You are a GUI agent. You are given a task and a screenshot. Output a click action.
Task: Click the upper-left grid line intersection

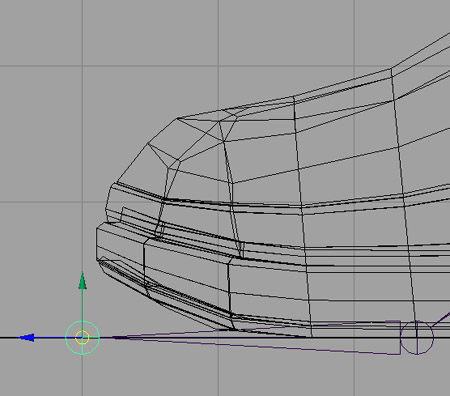82,66
